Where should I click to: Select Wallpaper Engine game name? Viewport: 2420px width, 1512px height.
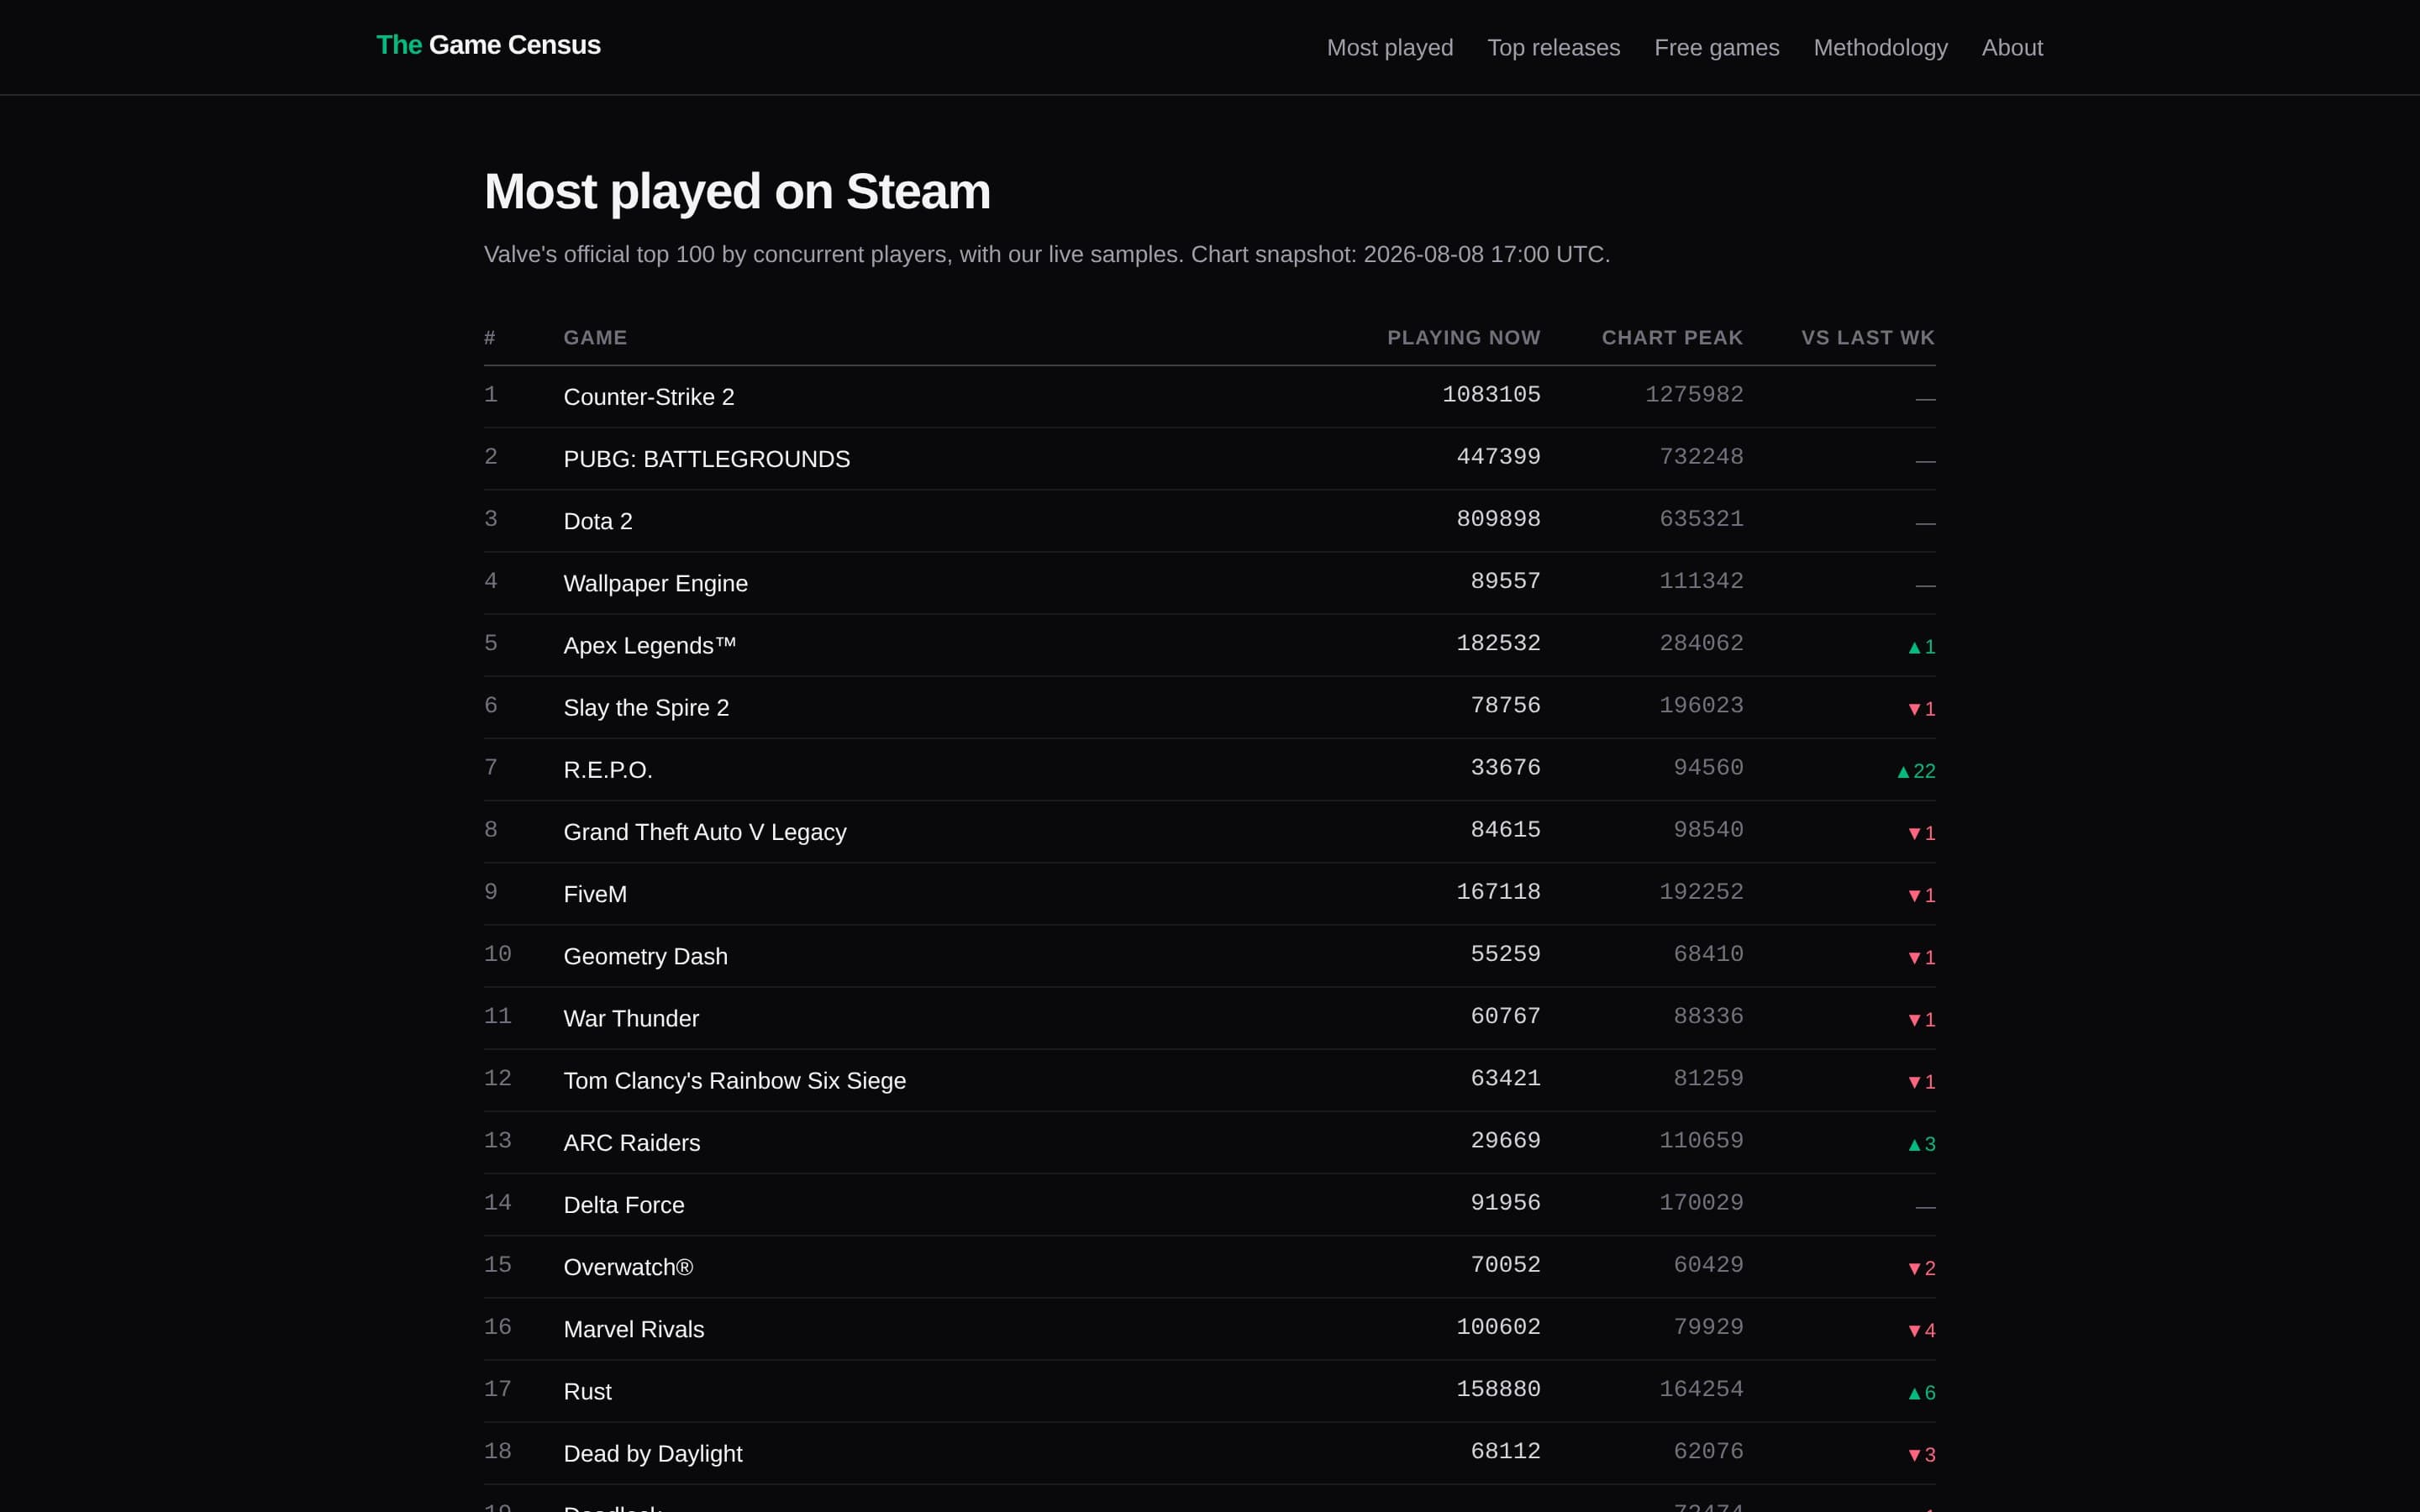656,583
